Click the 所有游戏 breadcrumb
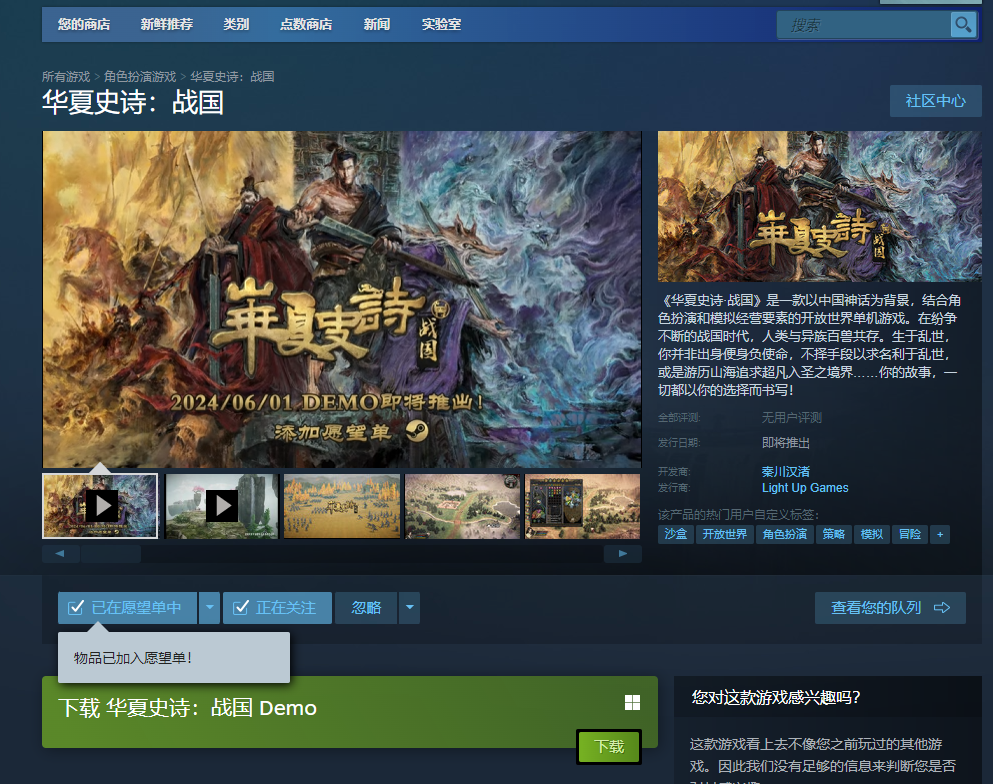 66,77
